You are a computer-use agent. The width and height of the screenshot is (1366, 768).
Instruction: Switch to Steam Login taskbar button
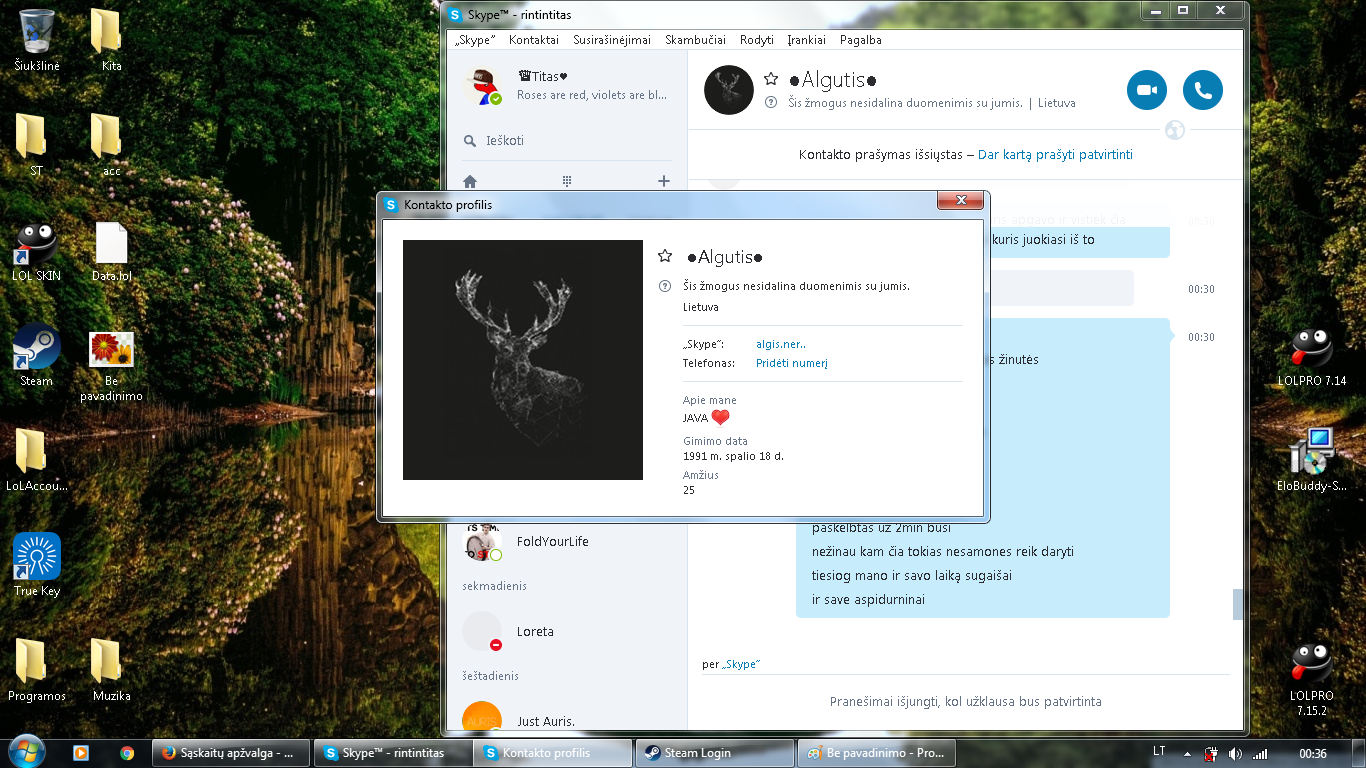click(x=714, y=753)
